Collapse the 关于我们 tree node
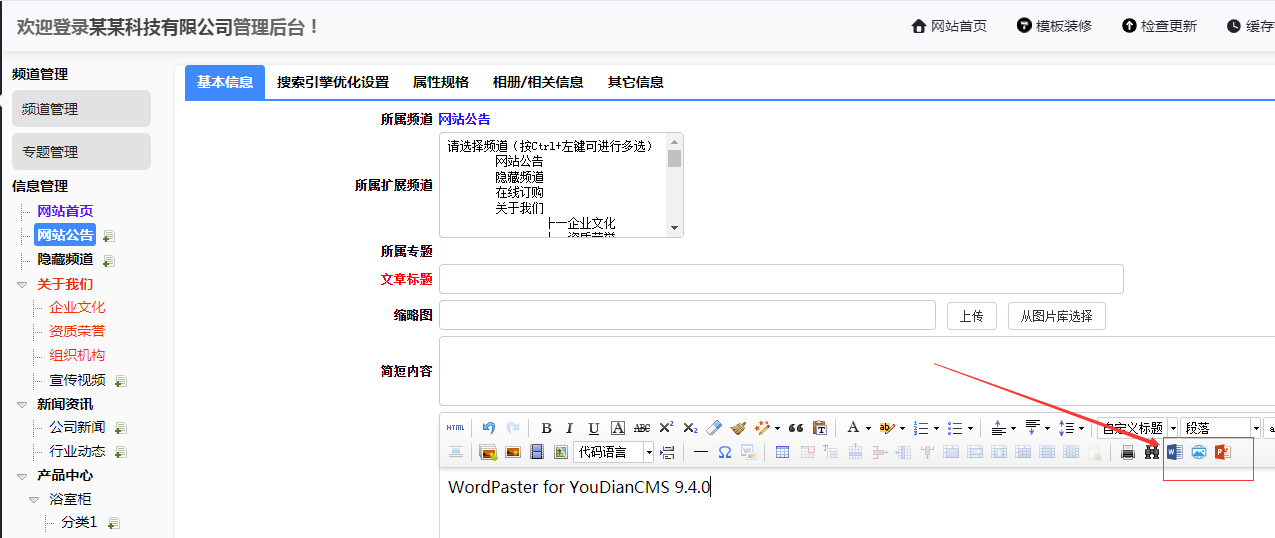Screen dimensions: 1275x538 pyautogui.click(x=22, y=285)
